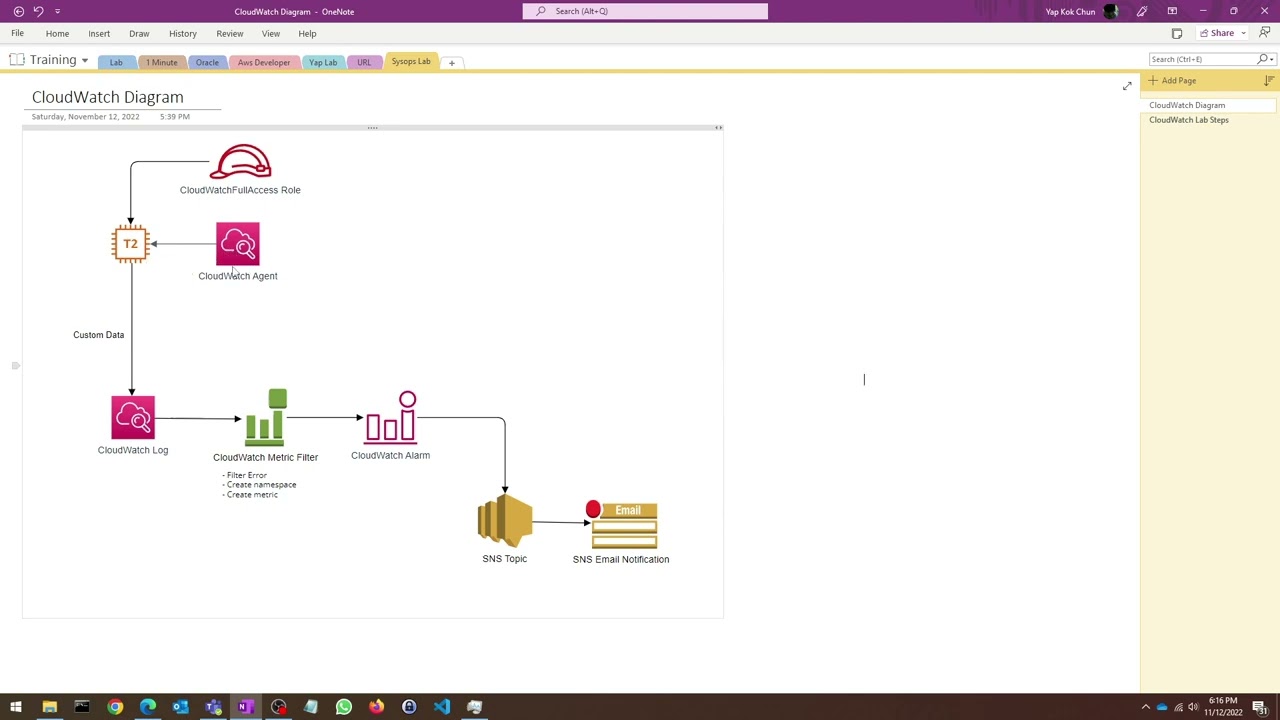Open the Help ribbon tab
The width and height of the screenshot is (1280, 720).
point(307,33)
